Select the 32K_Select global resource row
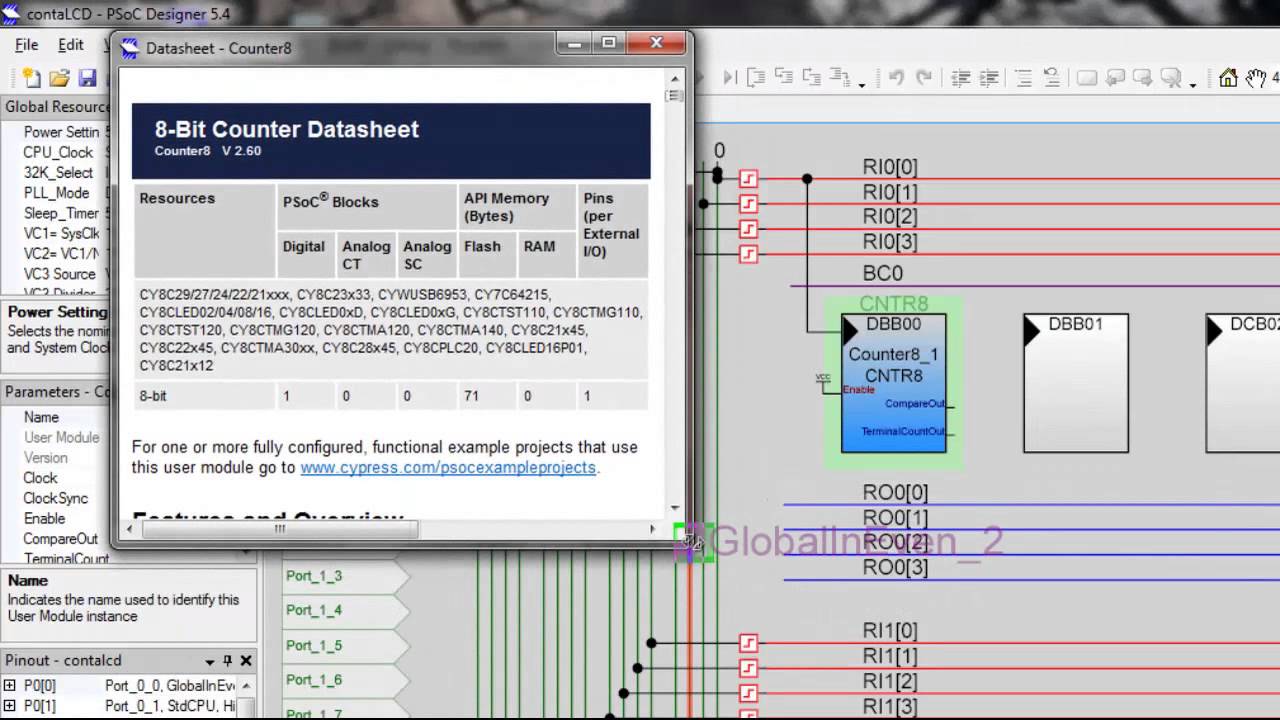The width and height of the screenshot is (1280, 720). tap(58, 173)
